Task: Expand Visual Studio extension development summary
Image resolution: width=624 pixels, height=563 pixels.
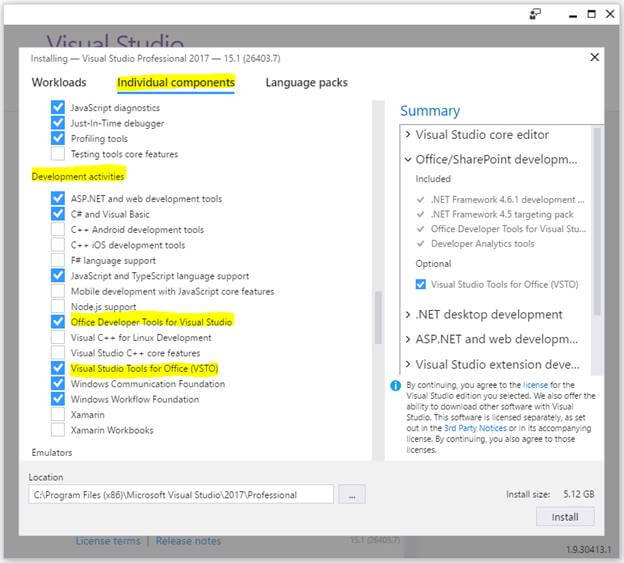Action: [x=408, y=364]
